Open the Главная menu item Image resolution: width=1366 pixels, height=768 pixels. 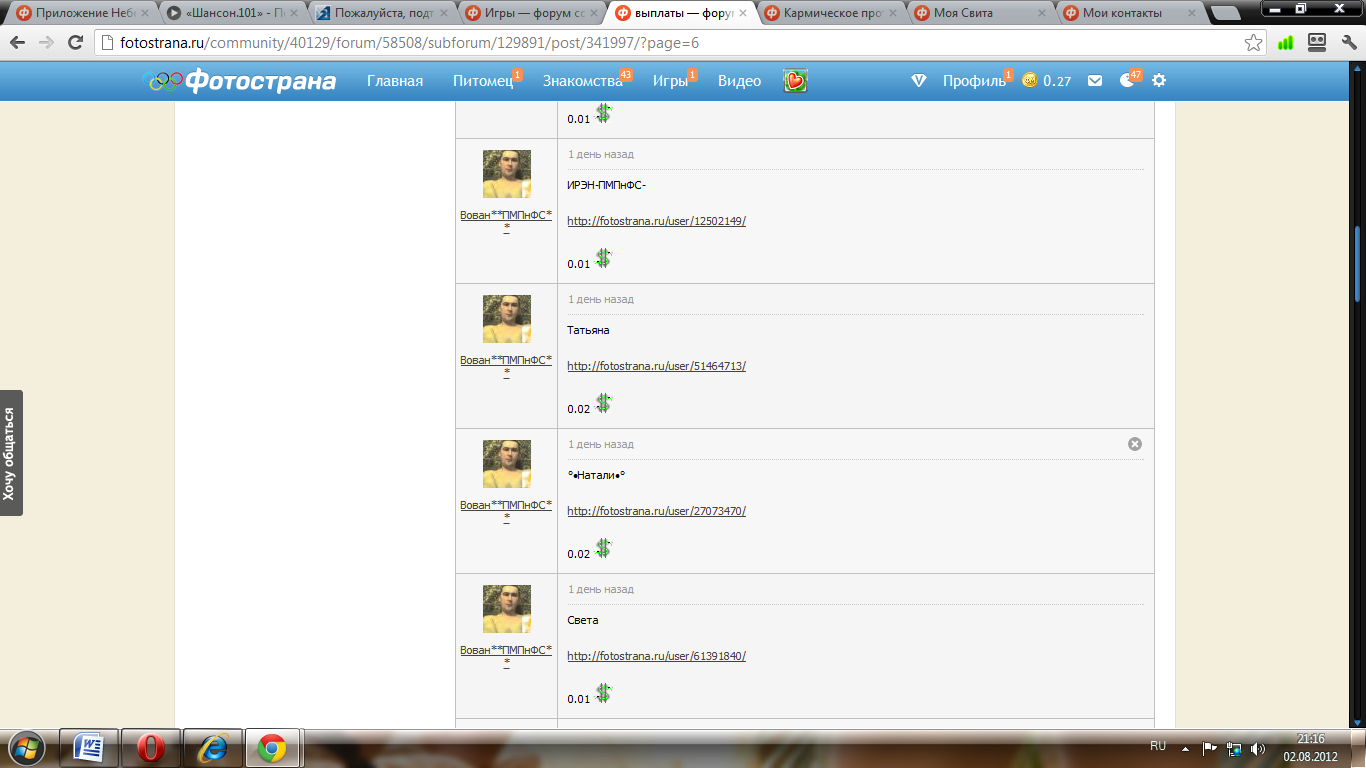(395, 81)
